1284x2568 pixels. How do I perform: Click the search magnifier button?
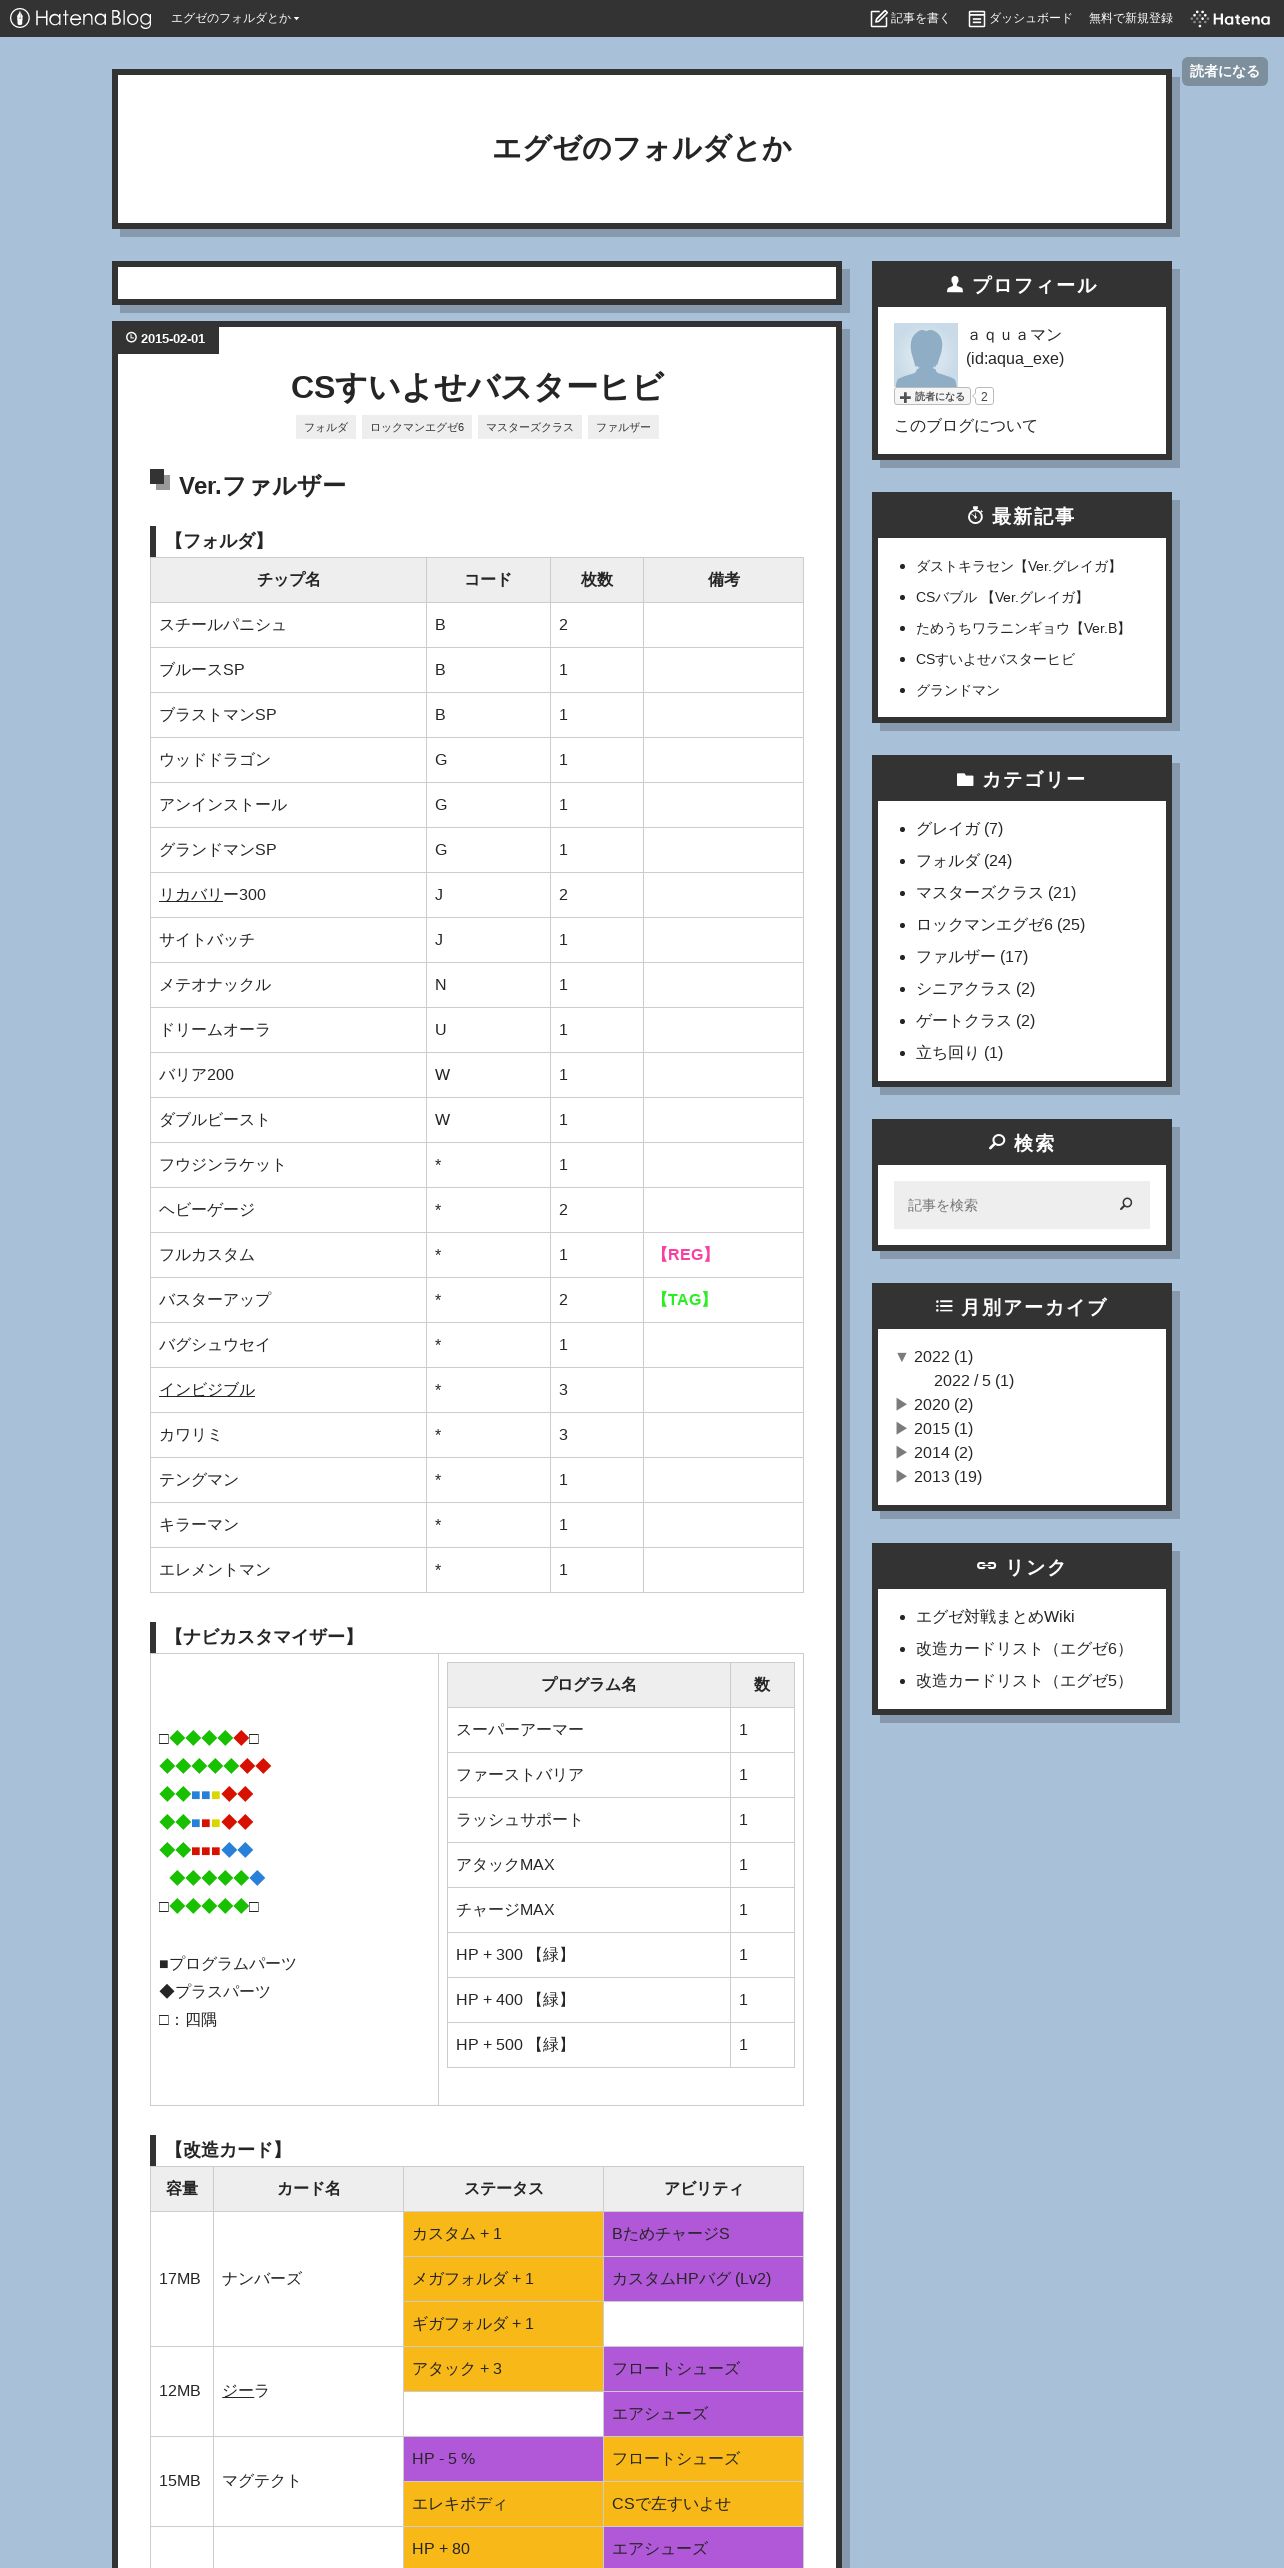pos(1126,1205)
